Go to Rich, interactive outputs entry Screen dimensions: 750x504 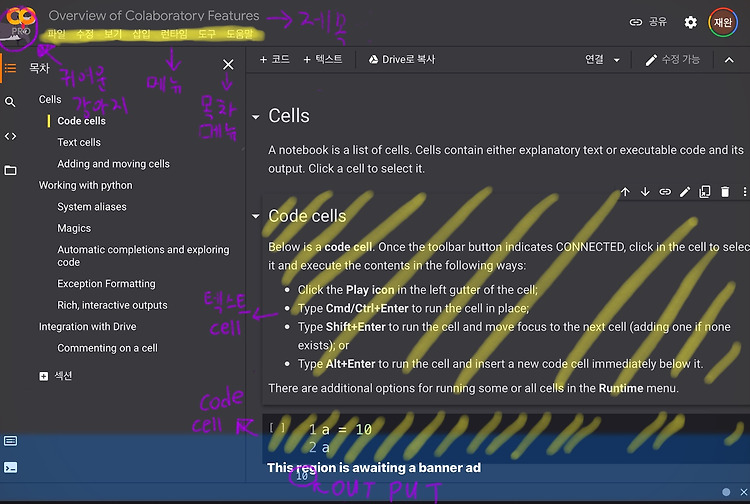pos(112,305)
